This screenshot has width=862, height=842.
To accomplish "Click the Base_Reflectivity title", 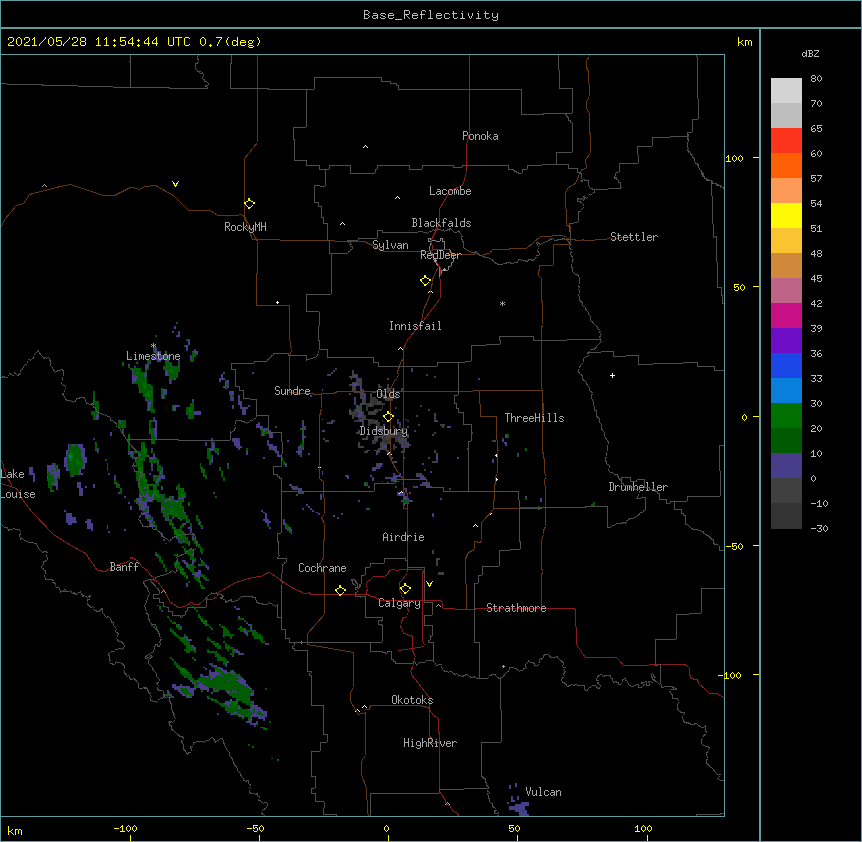I will pyautogui.click(x=431, y=15).
